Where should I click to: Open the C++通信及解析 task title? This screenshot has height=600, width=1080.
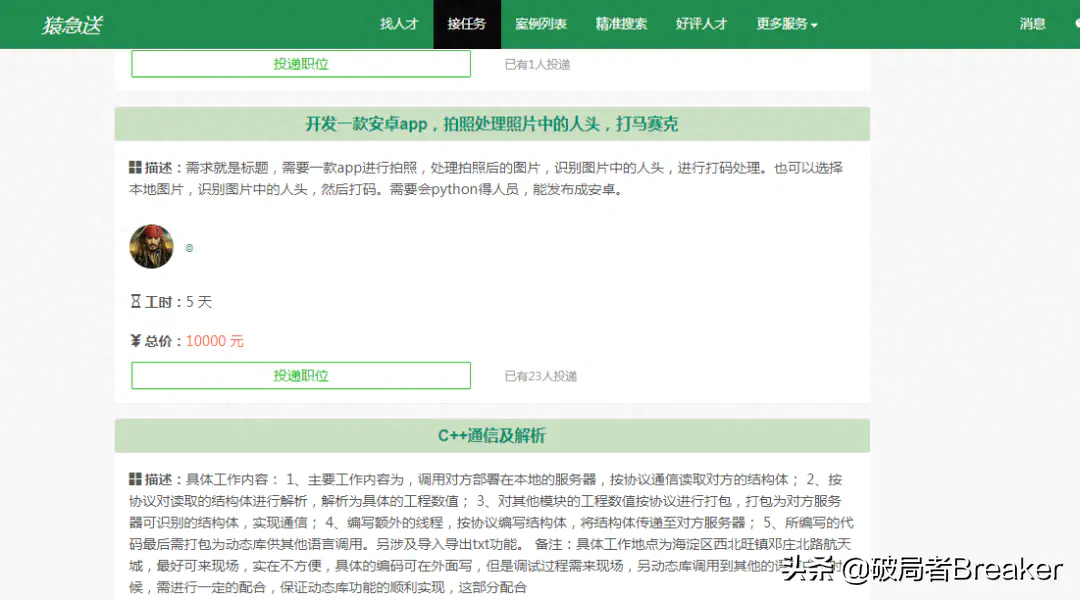pos(492,435)
